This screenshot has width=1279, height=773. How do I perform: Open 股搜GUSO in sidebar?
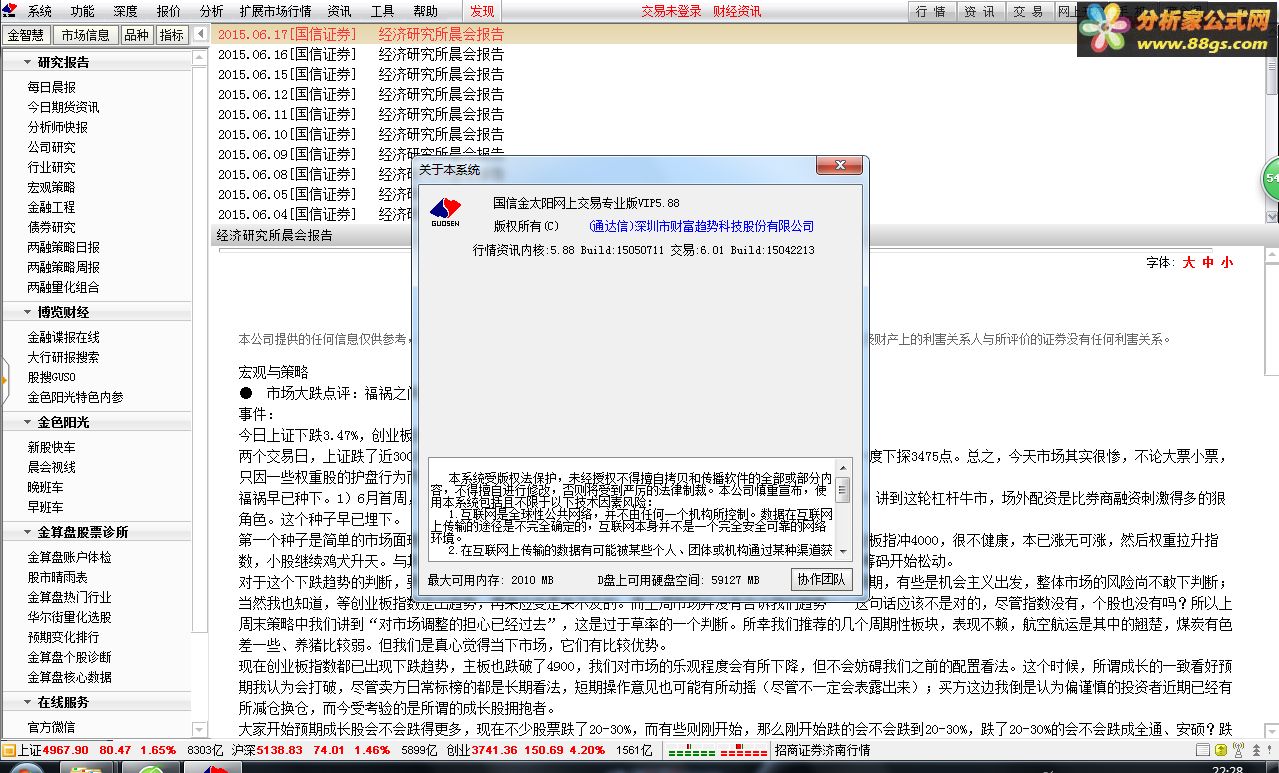[x=51, y=377]
